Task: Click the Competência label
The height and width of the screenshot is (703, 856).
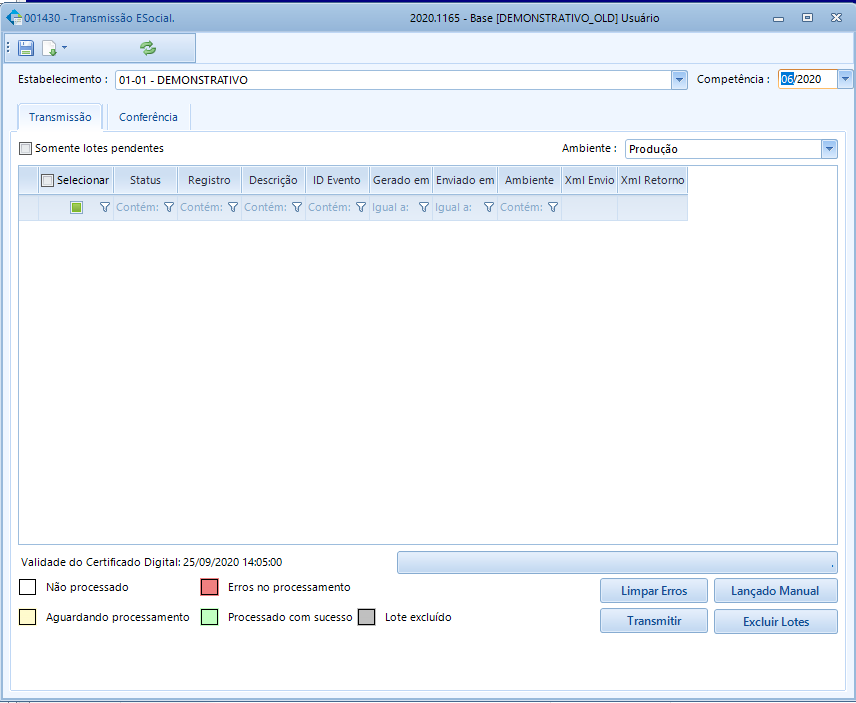Action: [733, 79]
